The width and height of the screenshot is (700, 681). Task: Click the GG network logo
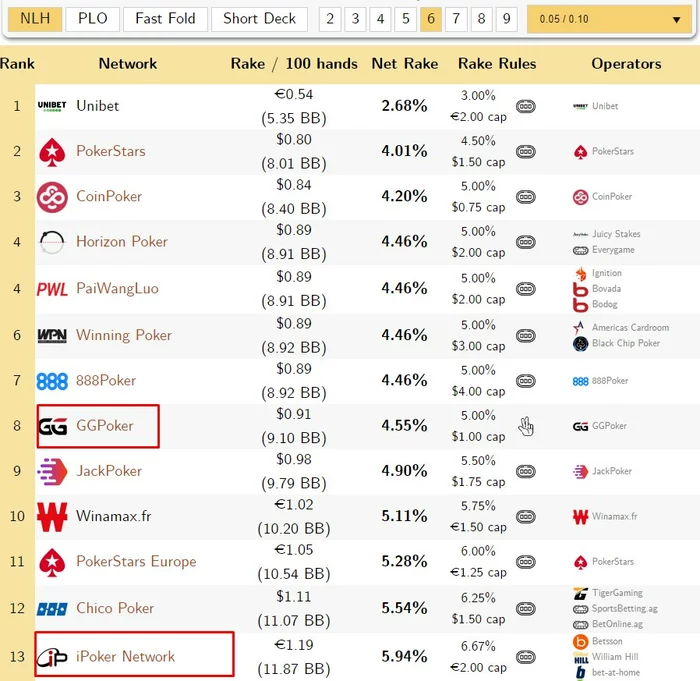pyautogui.click(x=53, y=426)
